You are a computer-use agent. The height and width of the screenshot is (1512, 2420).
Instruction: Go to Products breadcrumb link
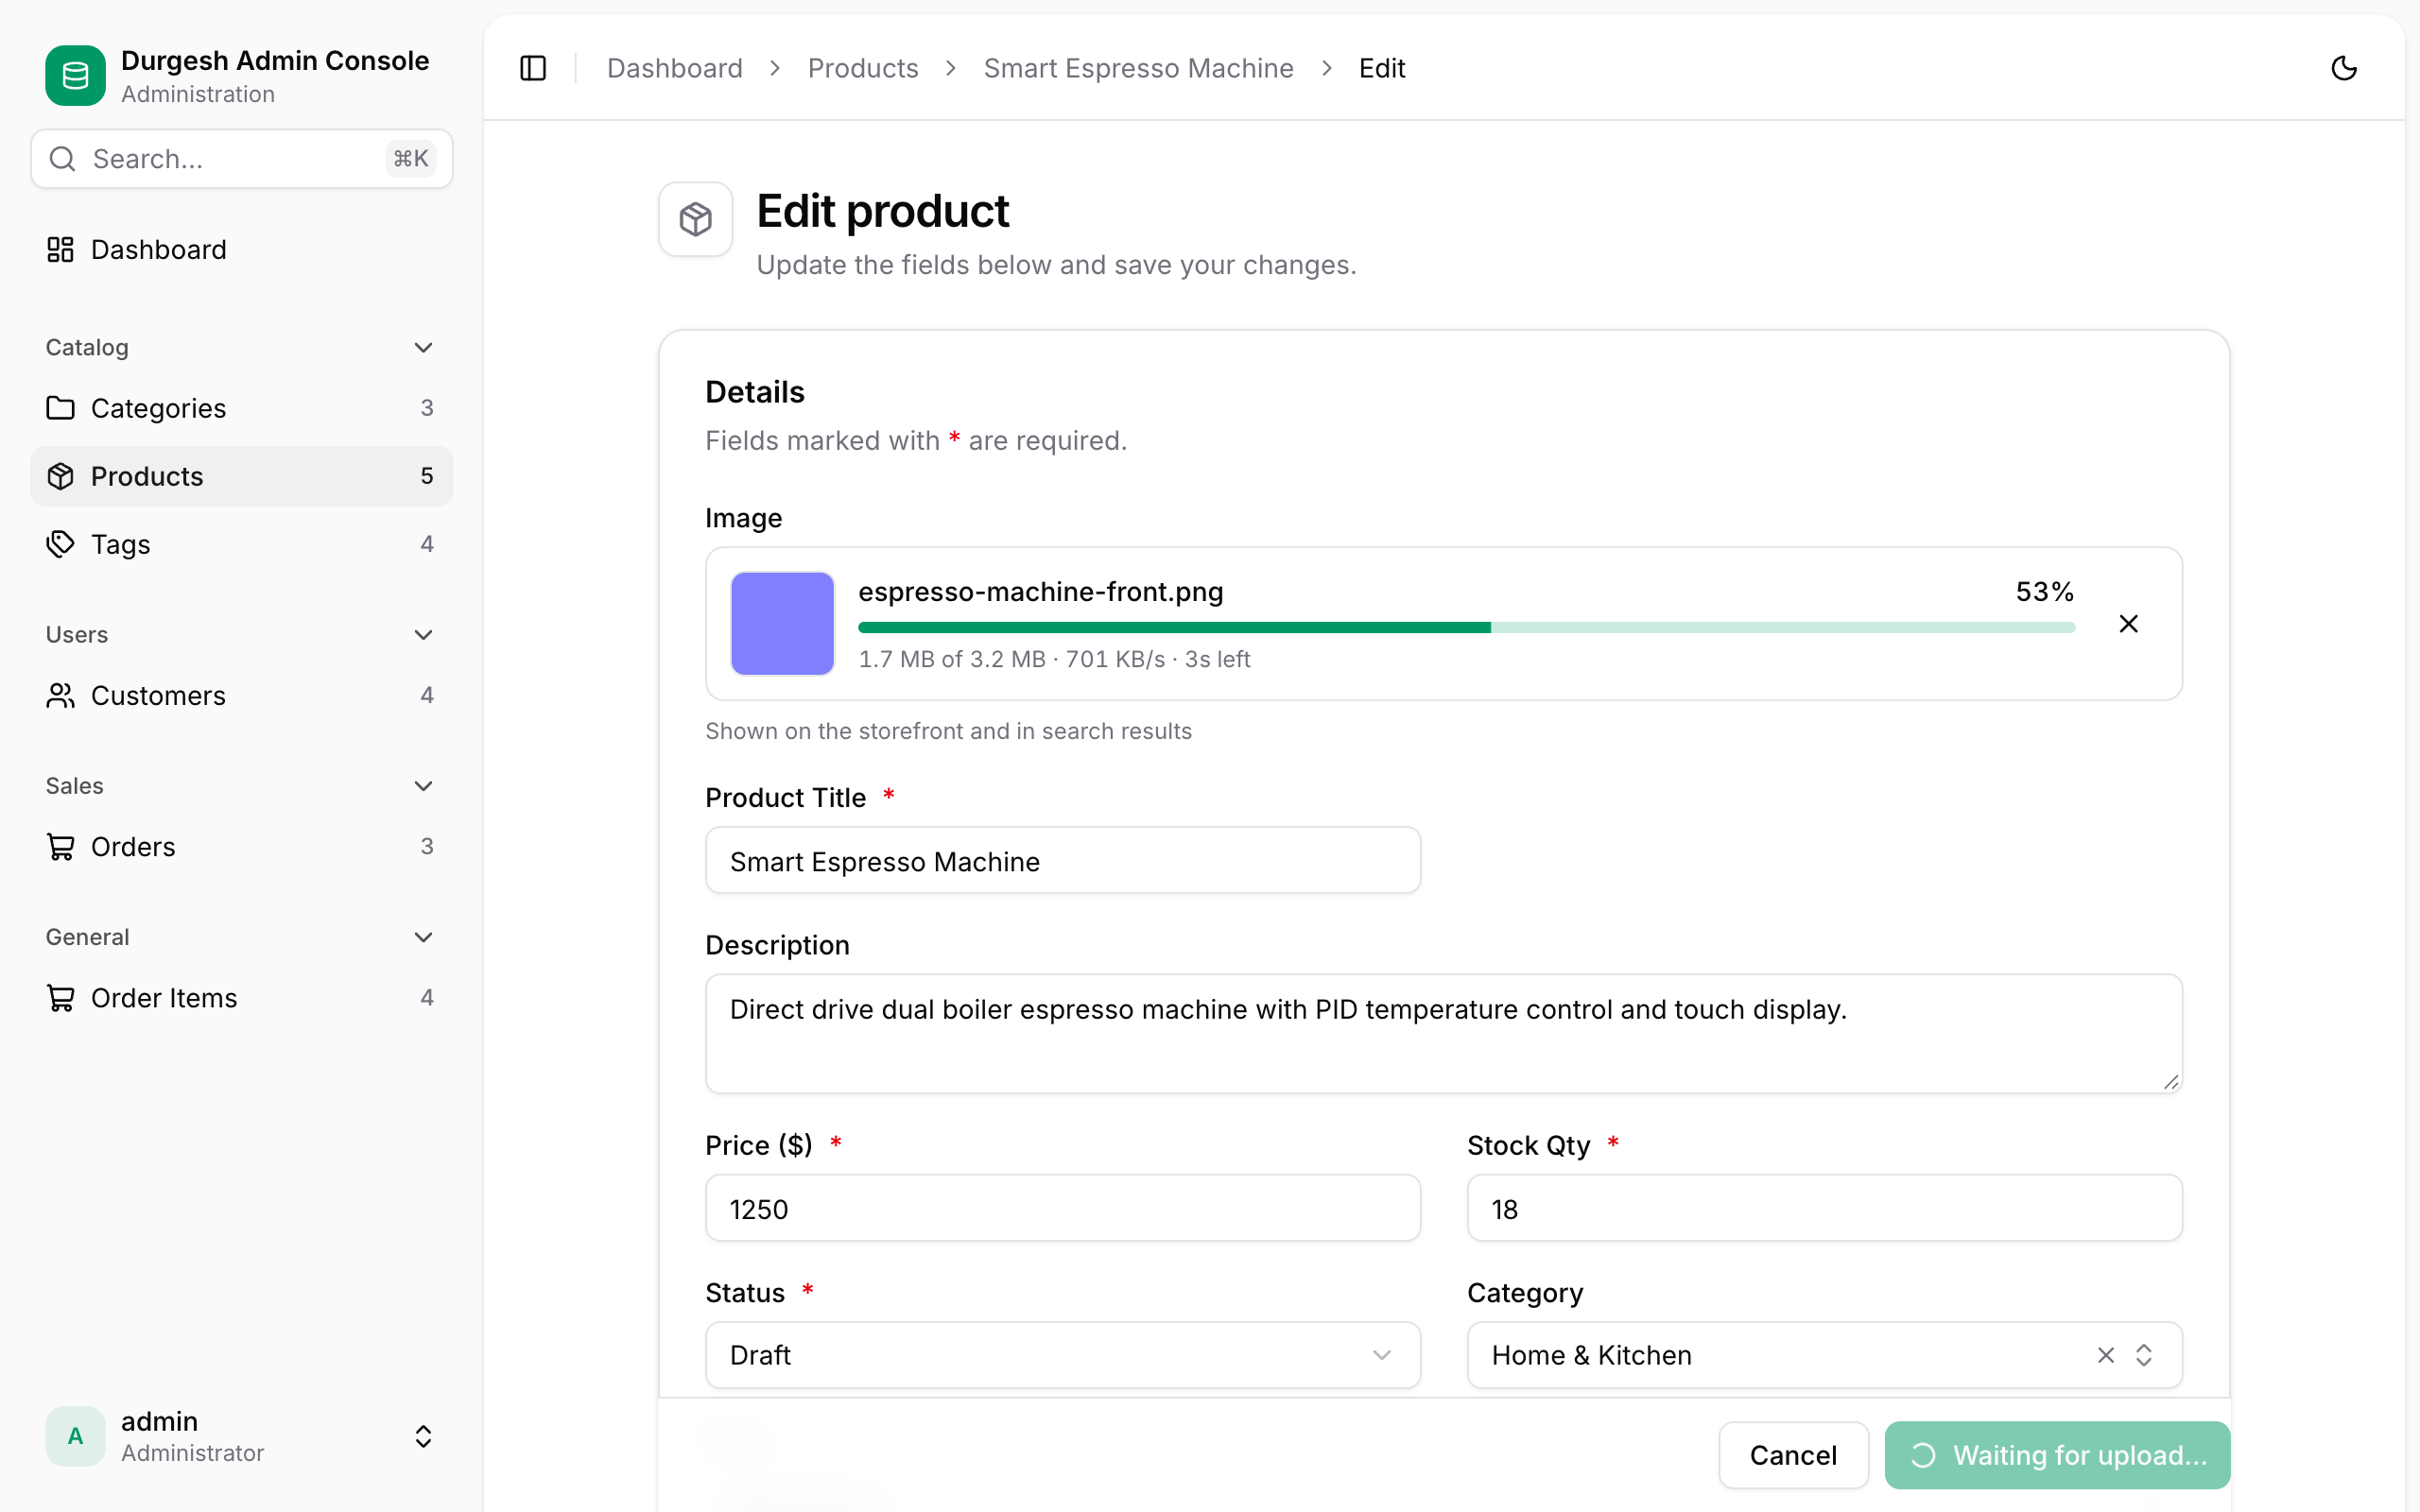(x=863, y=68)
